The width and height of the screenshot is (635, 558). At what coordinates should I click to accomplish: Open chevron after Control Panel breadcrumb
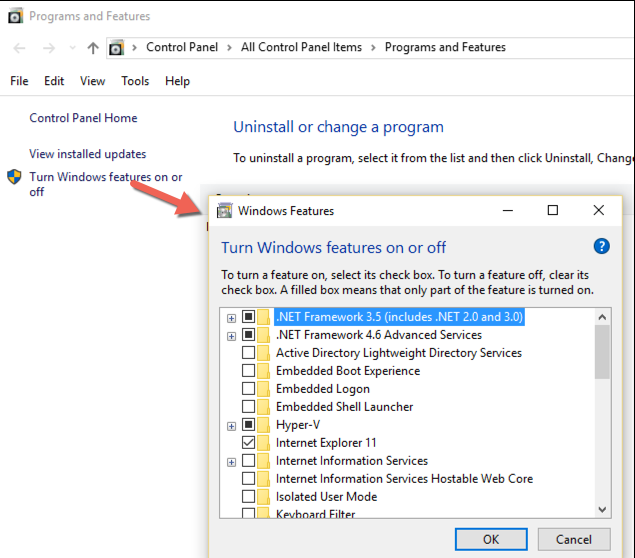pos(229,48)
